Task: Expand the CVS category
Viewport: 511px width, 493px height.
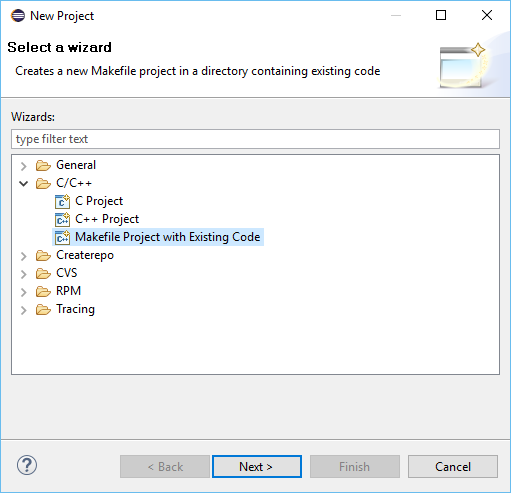Action: coord(24,274)
